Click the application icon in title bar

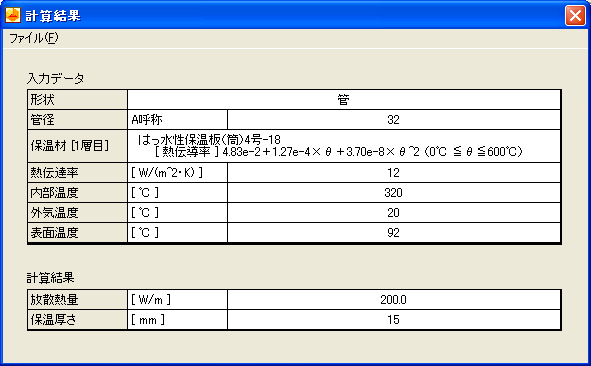pyautogui.click(x=12, y=15)
